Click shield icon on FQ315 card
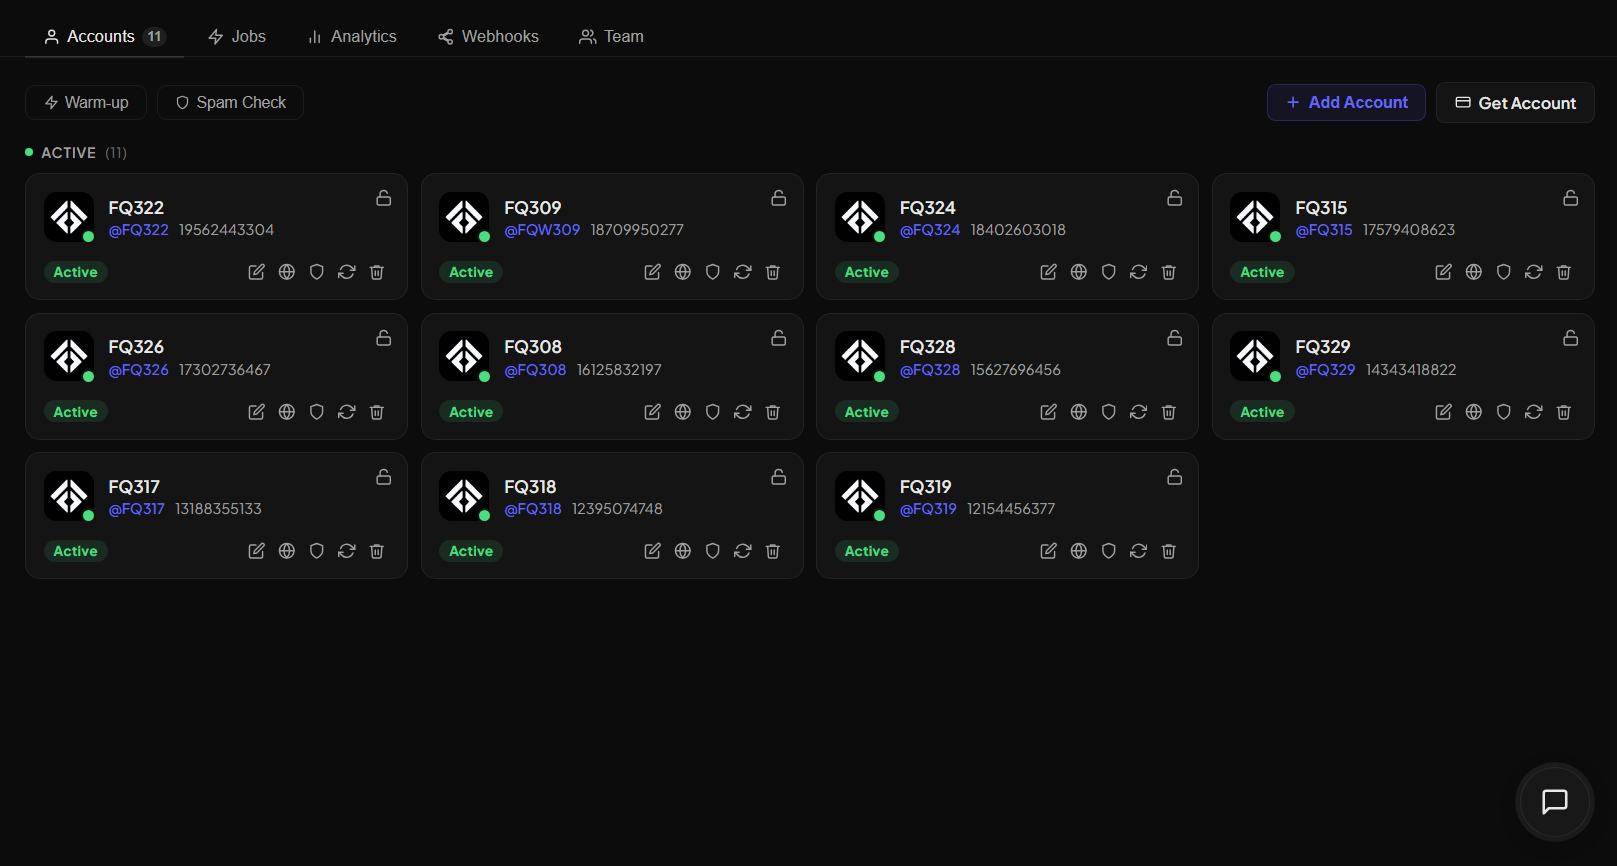 [1504, 272]
